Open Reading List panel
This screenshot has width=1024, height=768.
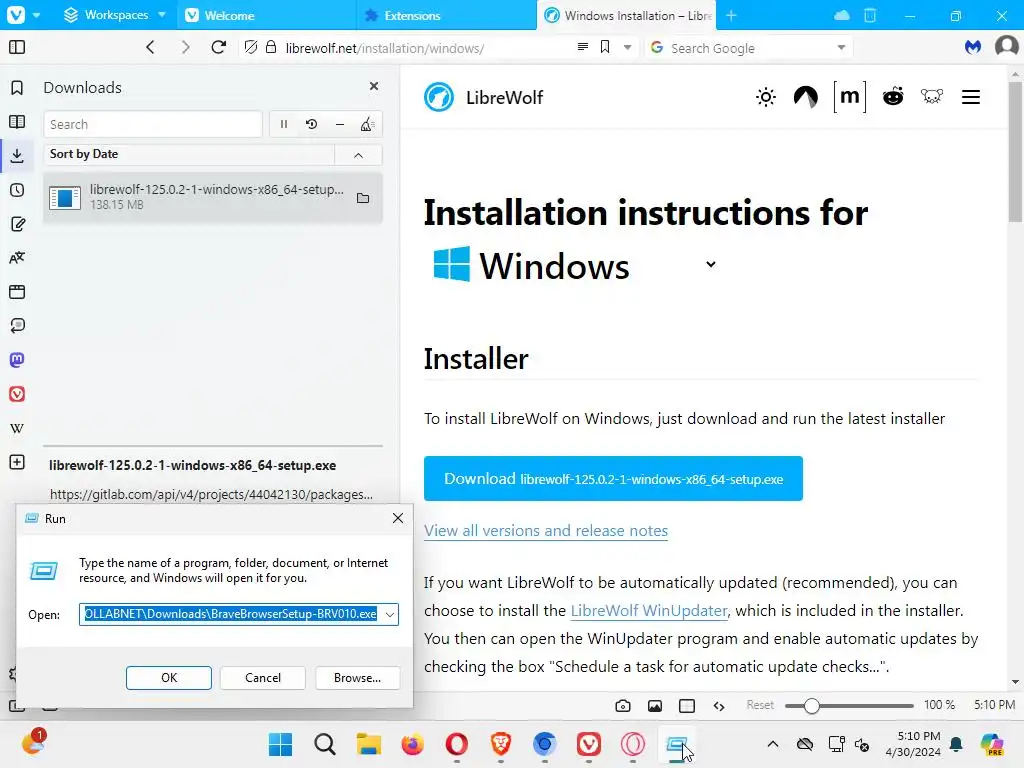click(17, 122)
